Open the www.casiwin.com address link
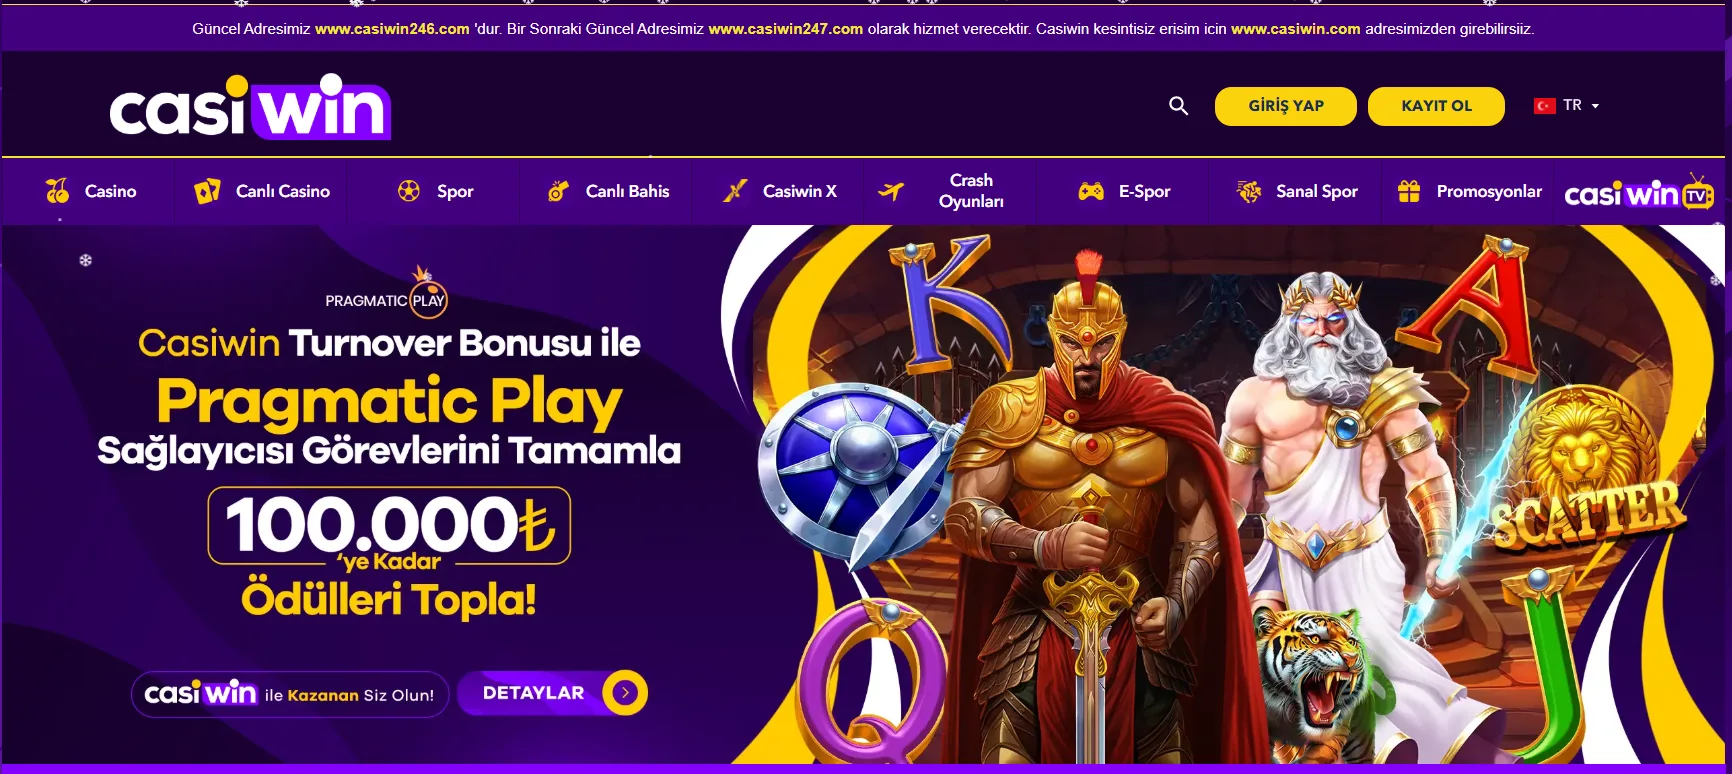Viewport: 1732px width, 774px height. [1296, 29]
